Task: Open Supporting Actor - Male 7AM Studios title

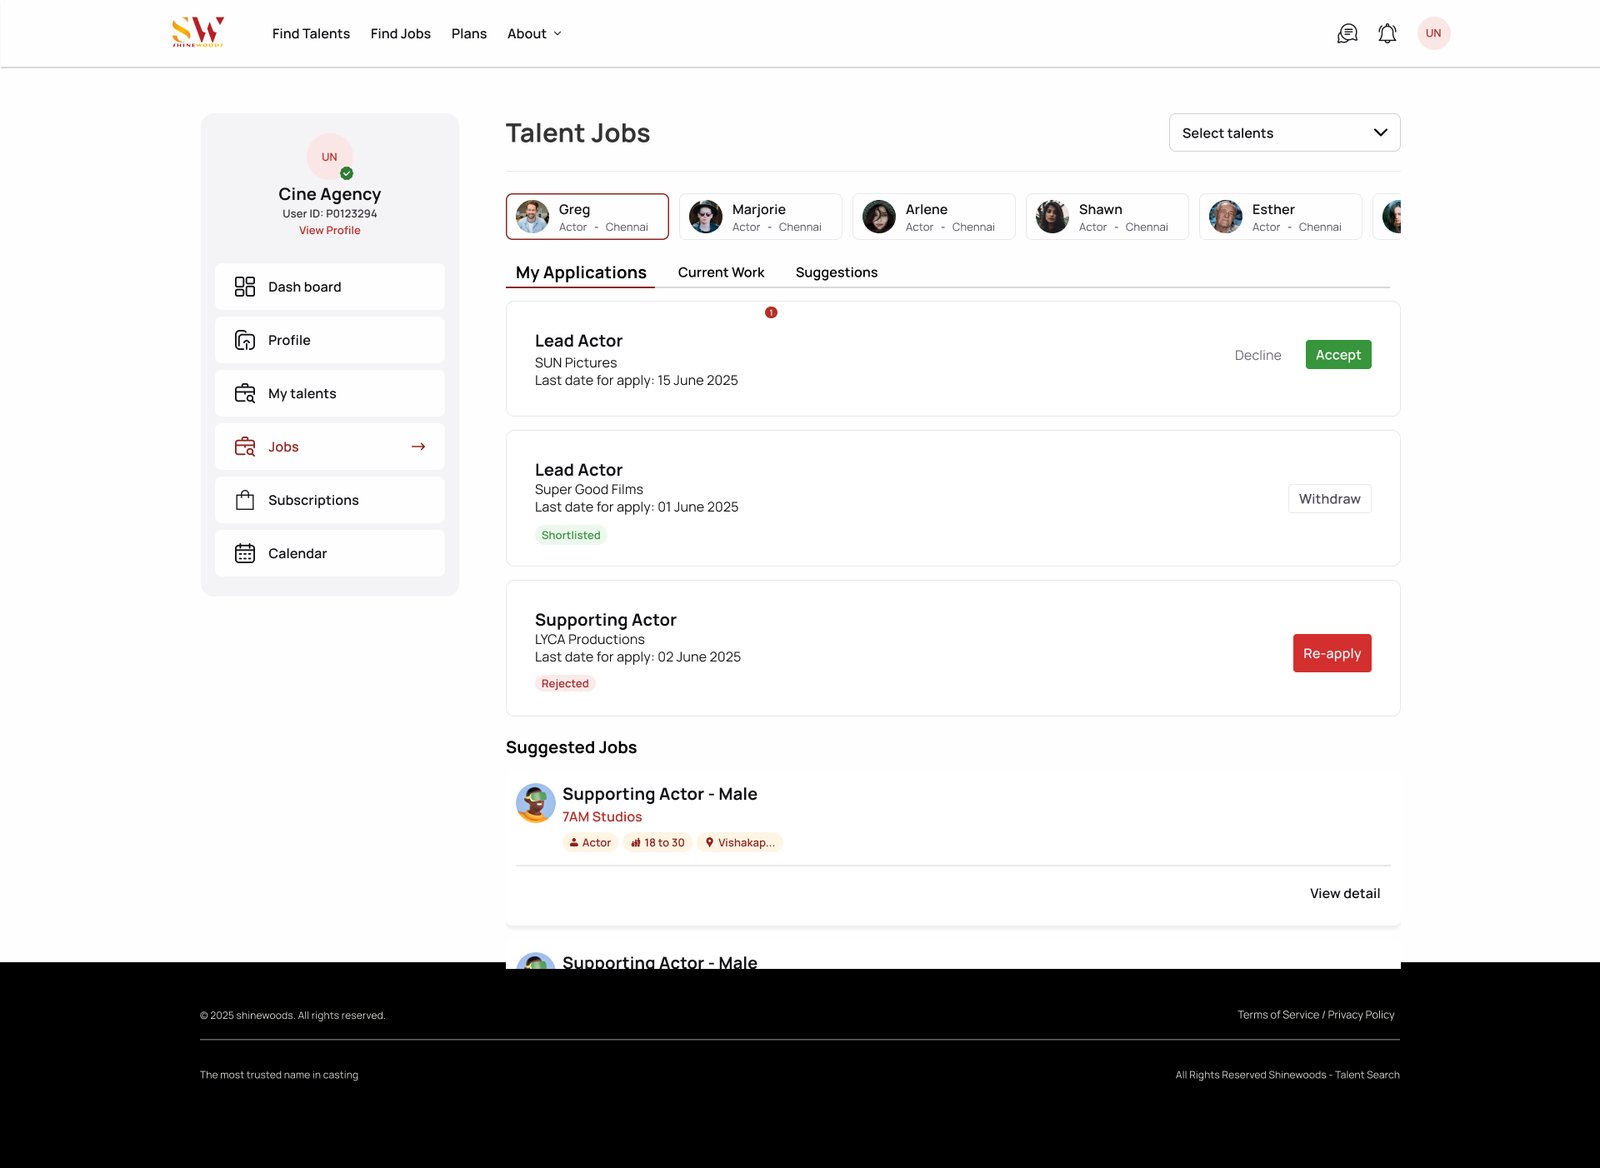Action: pyautogui.click(x=660, y=794)
